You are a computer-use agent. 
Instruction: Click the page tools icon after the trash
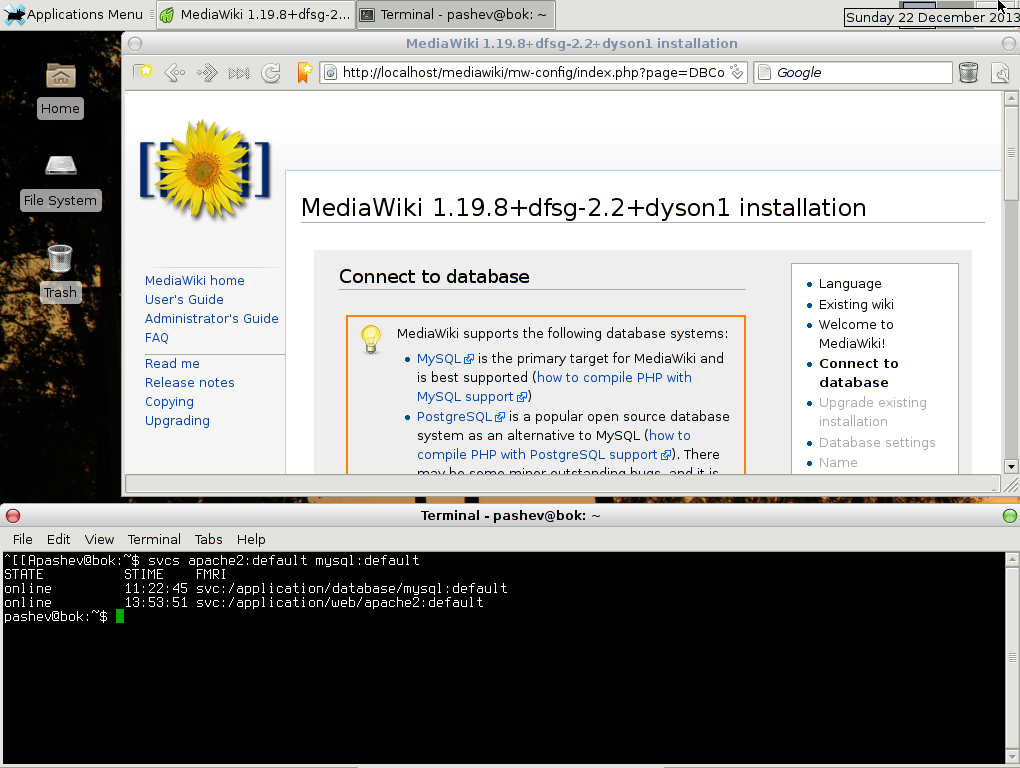1000,73
